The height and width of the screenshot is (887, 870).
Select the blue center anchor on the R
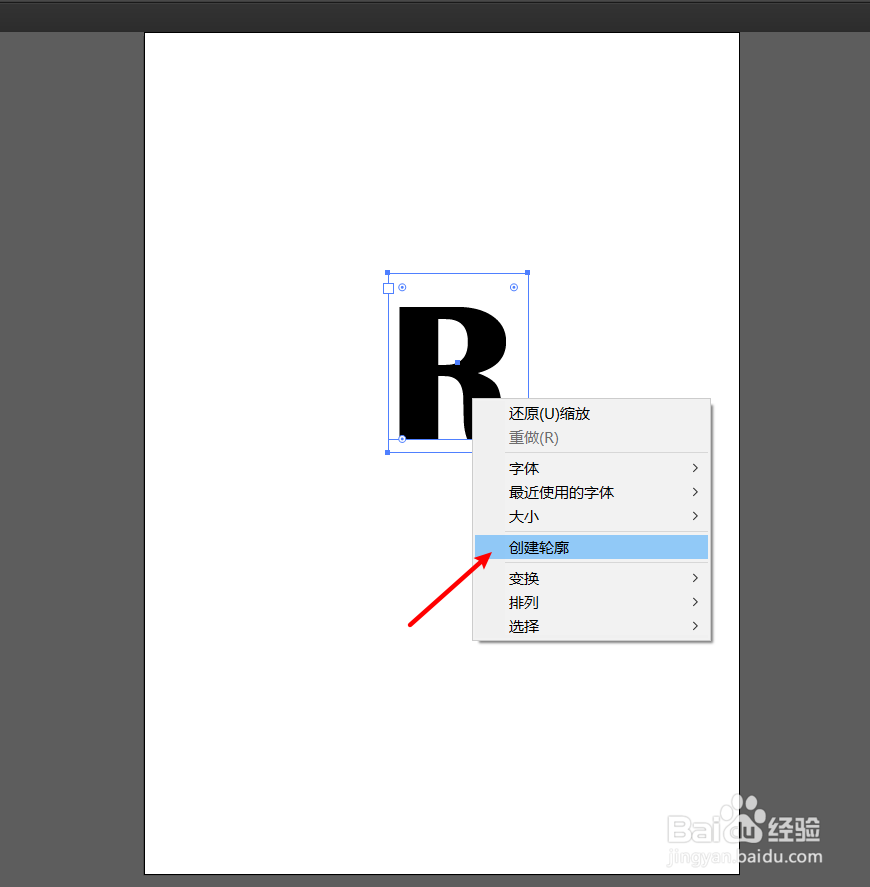click(x=457, y=363)
